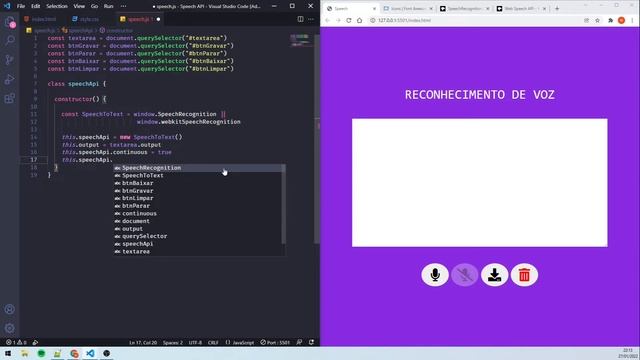Change the Spaces: 2 indentation setting
This screenshot has width=640, height=360.
(173, 342)
